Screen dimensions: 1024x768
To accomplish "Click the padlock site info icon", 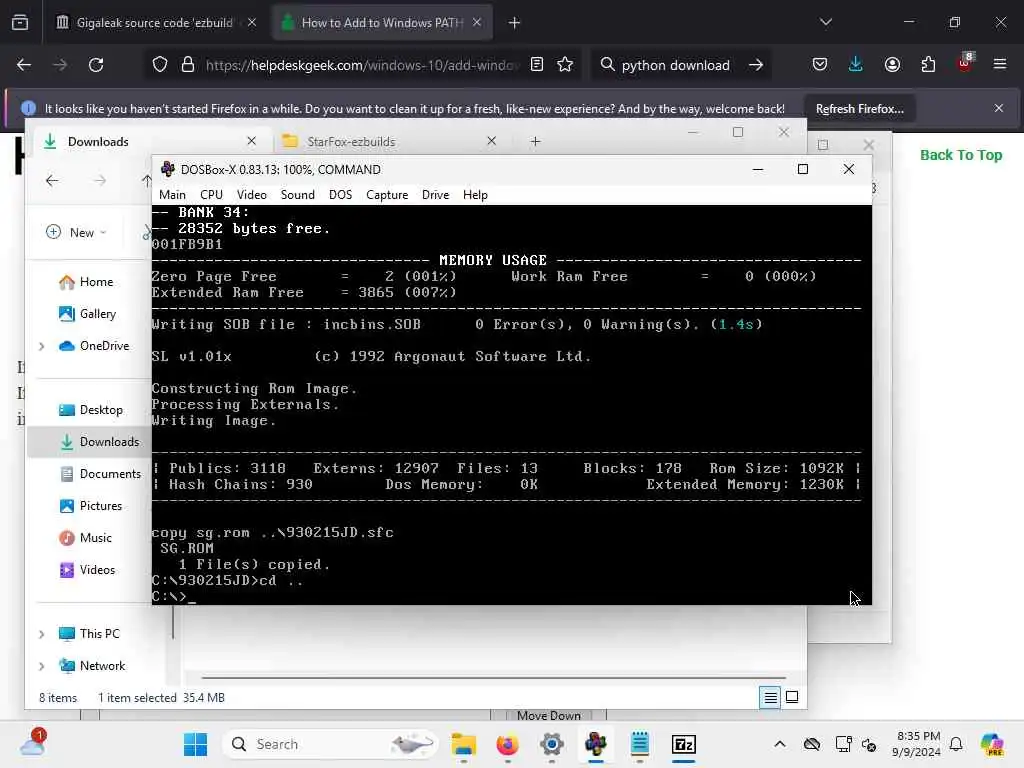I will pyautogui.click(x=188, y=65).
